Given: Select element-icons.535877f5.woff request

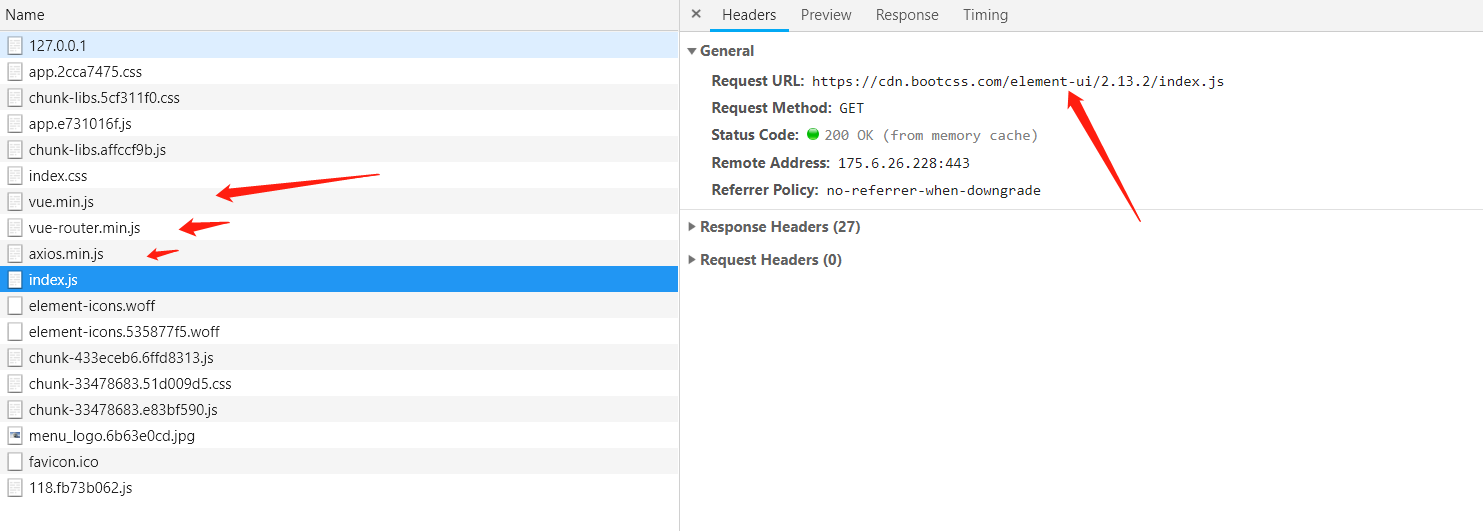Looking at the screenshot, I should tap(339, 331).
